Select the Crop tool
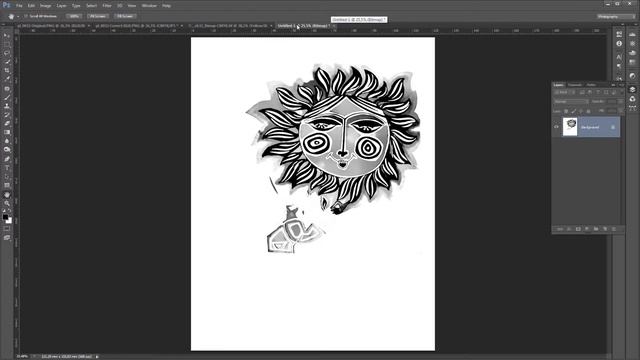Viewport: 640px width, 360px height. (x=7, y=71)
